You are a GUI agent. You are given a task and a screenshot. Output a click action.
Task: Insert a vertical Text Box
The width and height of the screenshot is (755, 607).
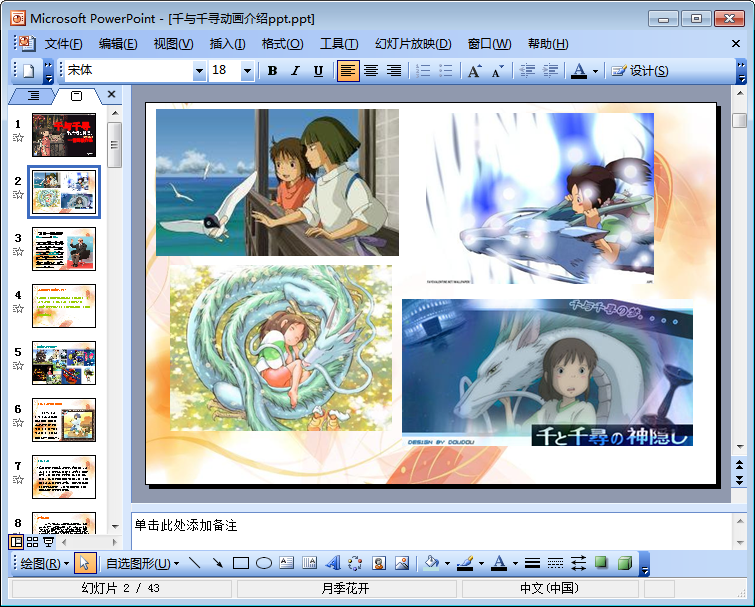310,563
